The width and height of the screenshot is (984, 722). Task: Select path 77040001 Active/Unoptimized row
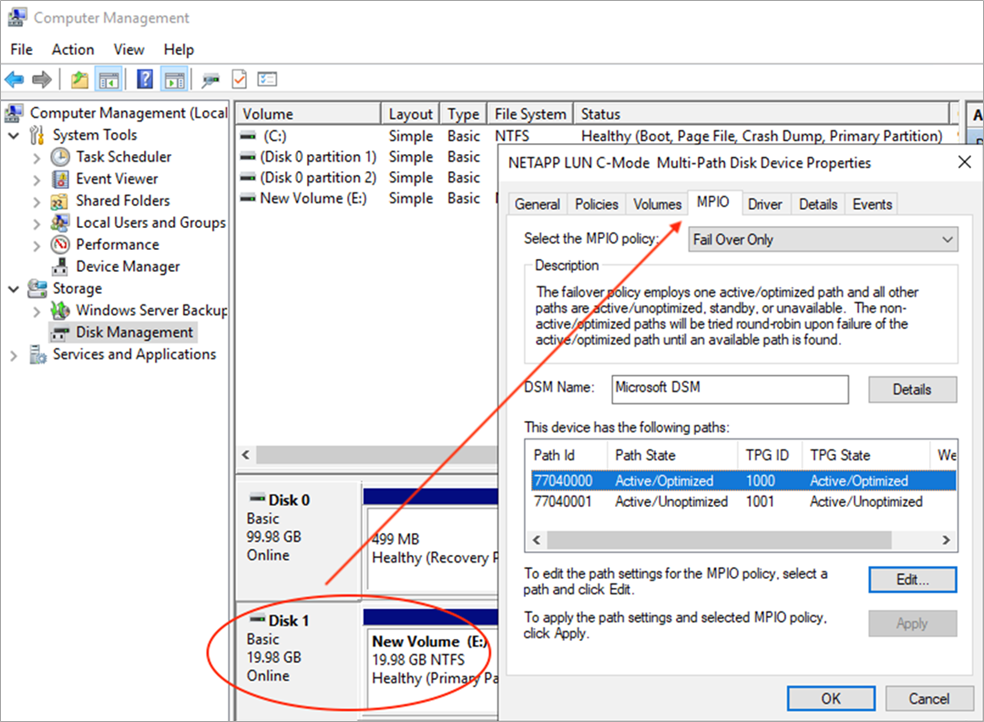tap(743, 502)
